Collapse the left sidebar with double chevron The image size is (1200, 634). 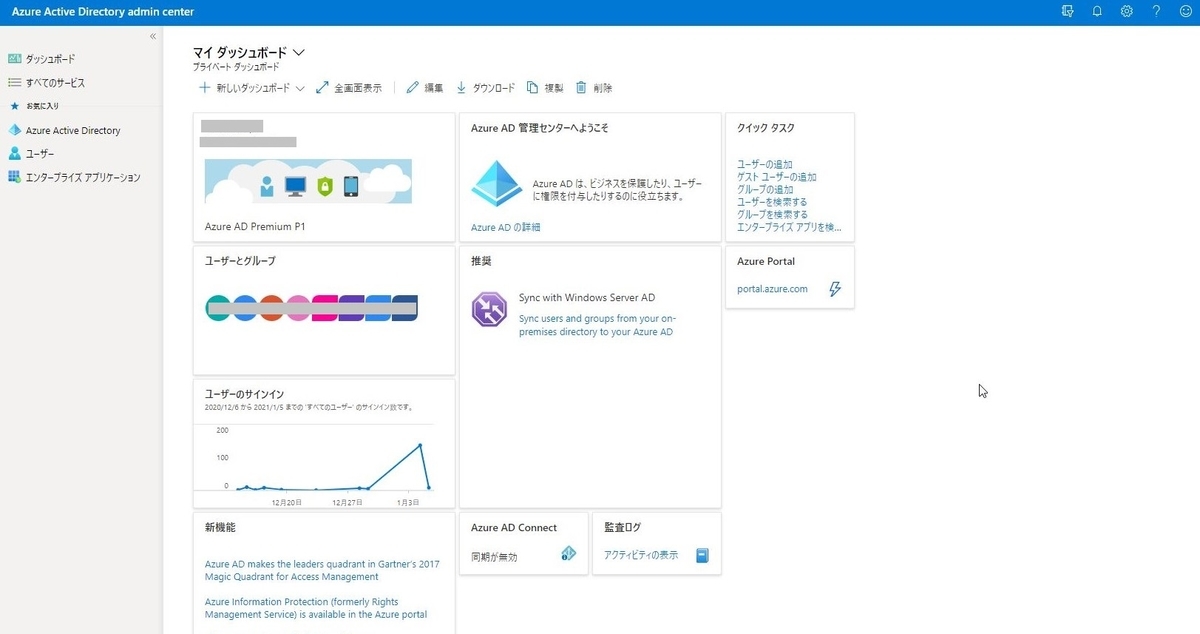pyautogui.click(x=153, y=36)
